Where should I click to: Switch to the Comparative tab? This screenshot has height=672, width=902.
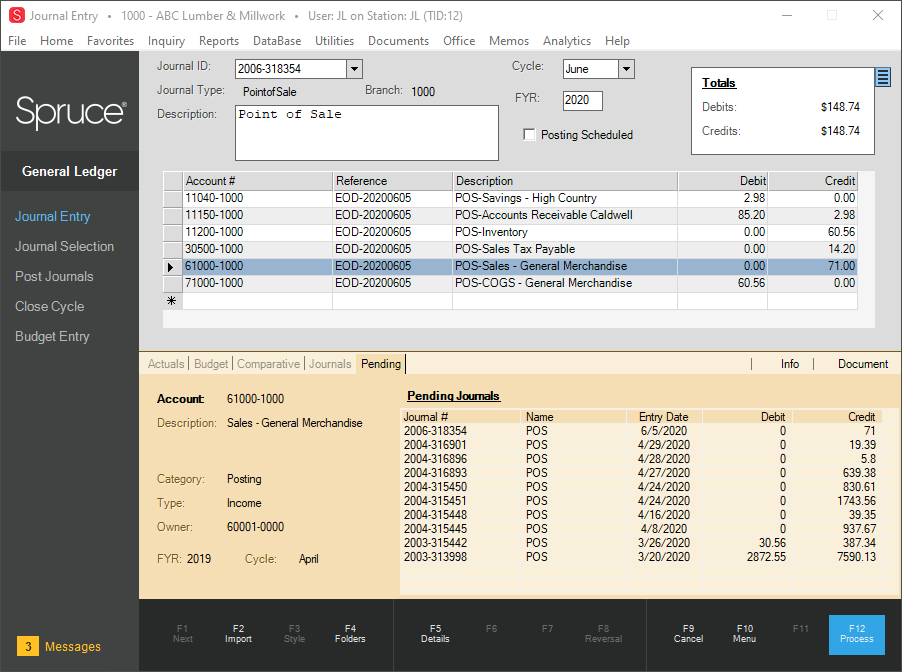pos(269,364)
